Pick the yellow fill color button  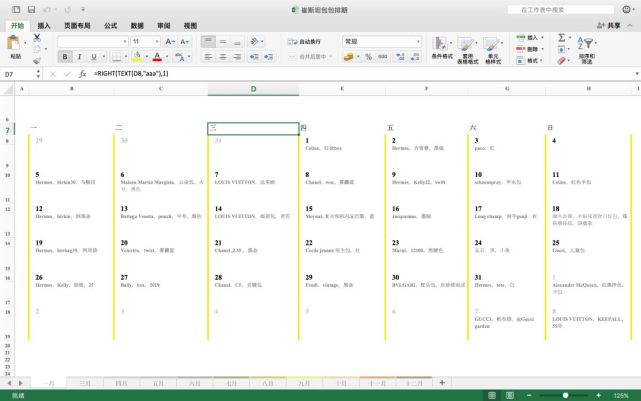coord(137,57)
